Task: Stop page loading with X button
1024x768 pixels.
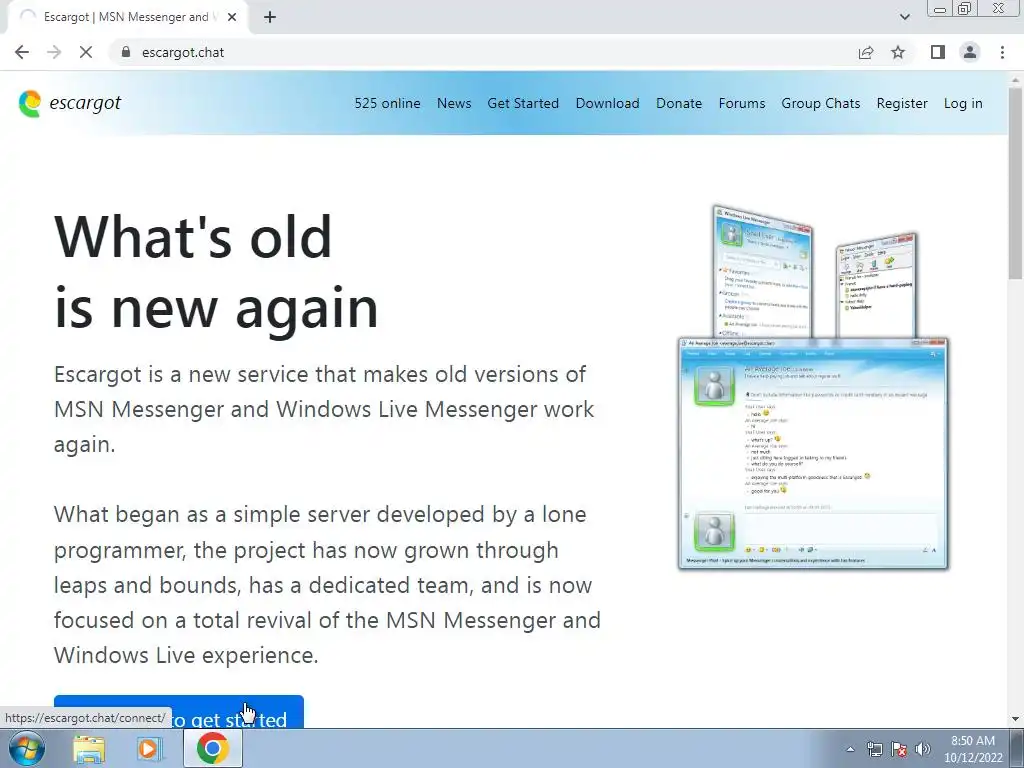Action: click(x=86, y=52)
